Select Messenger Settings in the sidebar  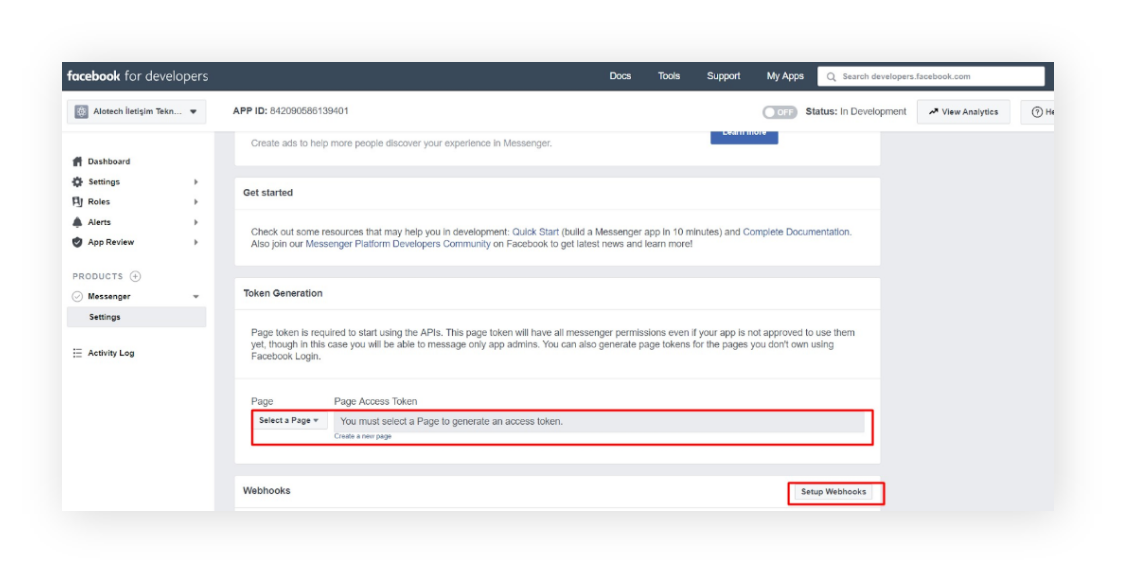coord(136,317)
